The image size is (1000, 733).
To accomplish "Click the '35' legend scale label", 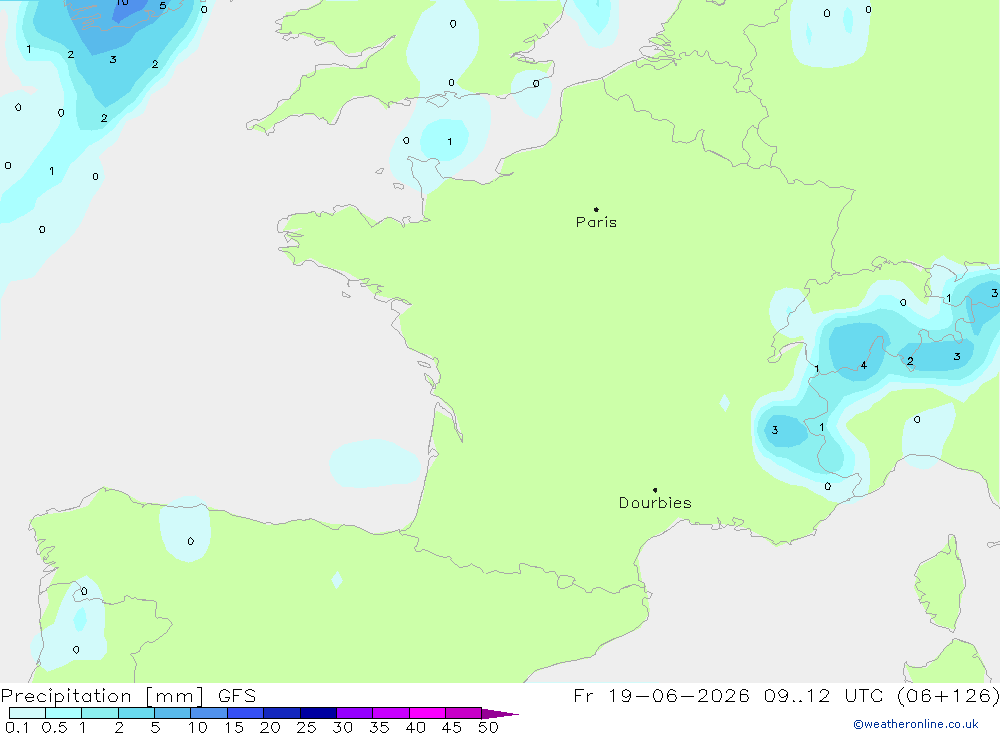I will click(379, 727).
